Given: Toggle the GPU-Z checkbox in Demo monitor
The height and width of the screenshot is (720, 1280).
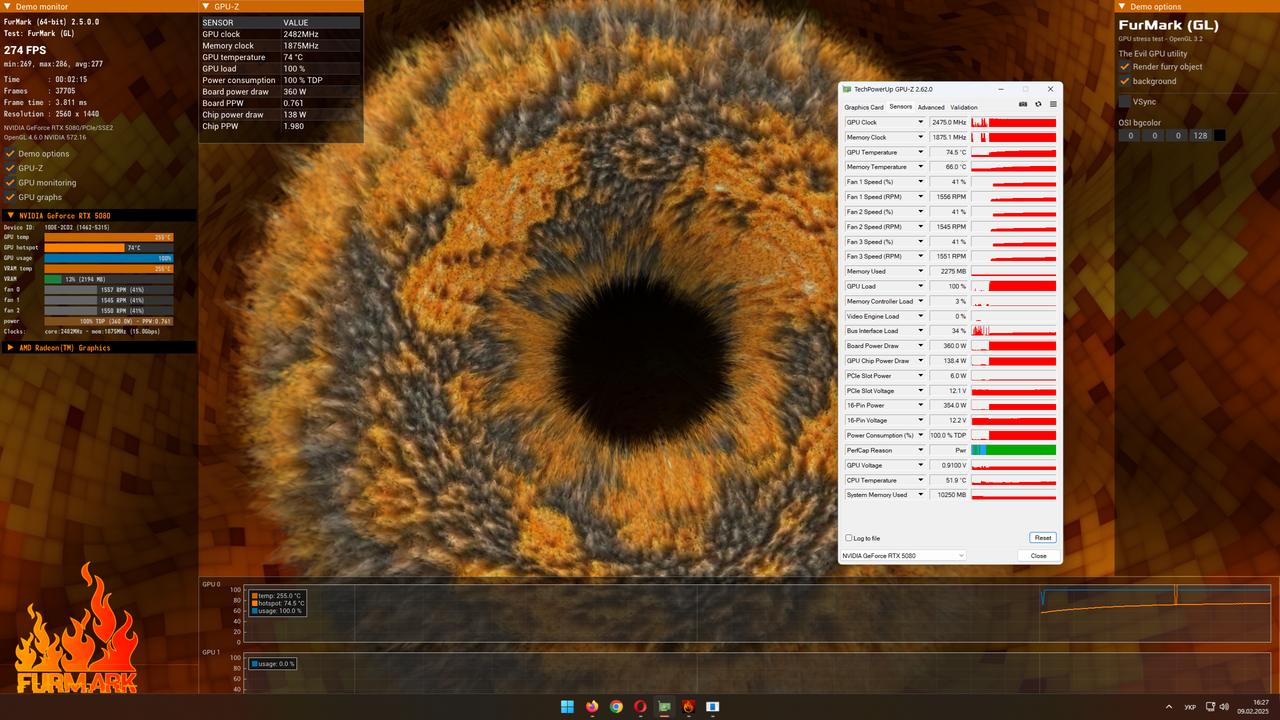Looking at the screenshot, I should tap(10, 168).
